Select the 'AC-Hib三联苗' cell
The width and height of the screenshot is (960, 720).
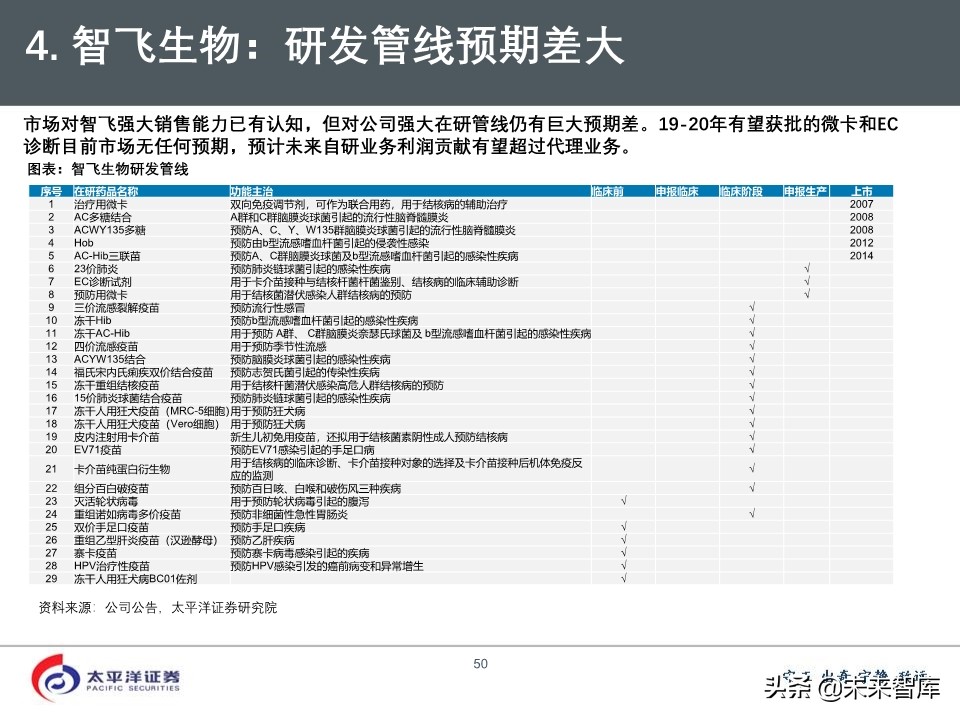tap(107, 256)
